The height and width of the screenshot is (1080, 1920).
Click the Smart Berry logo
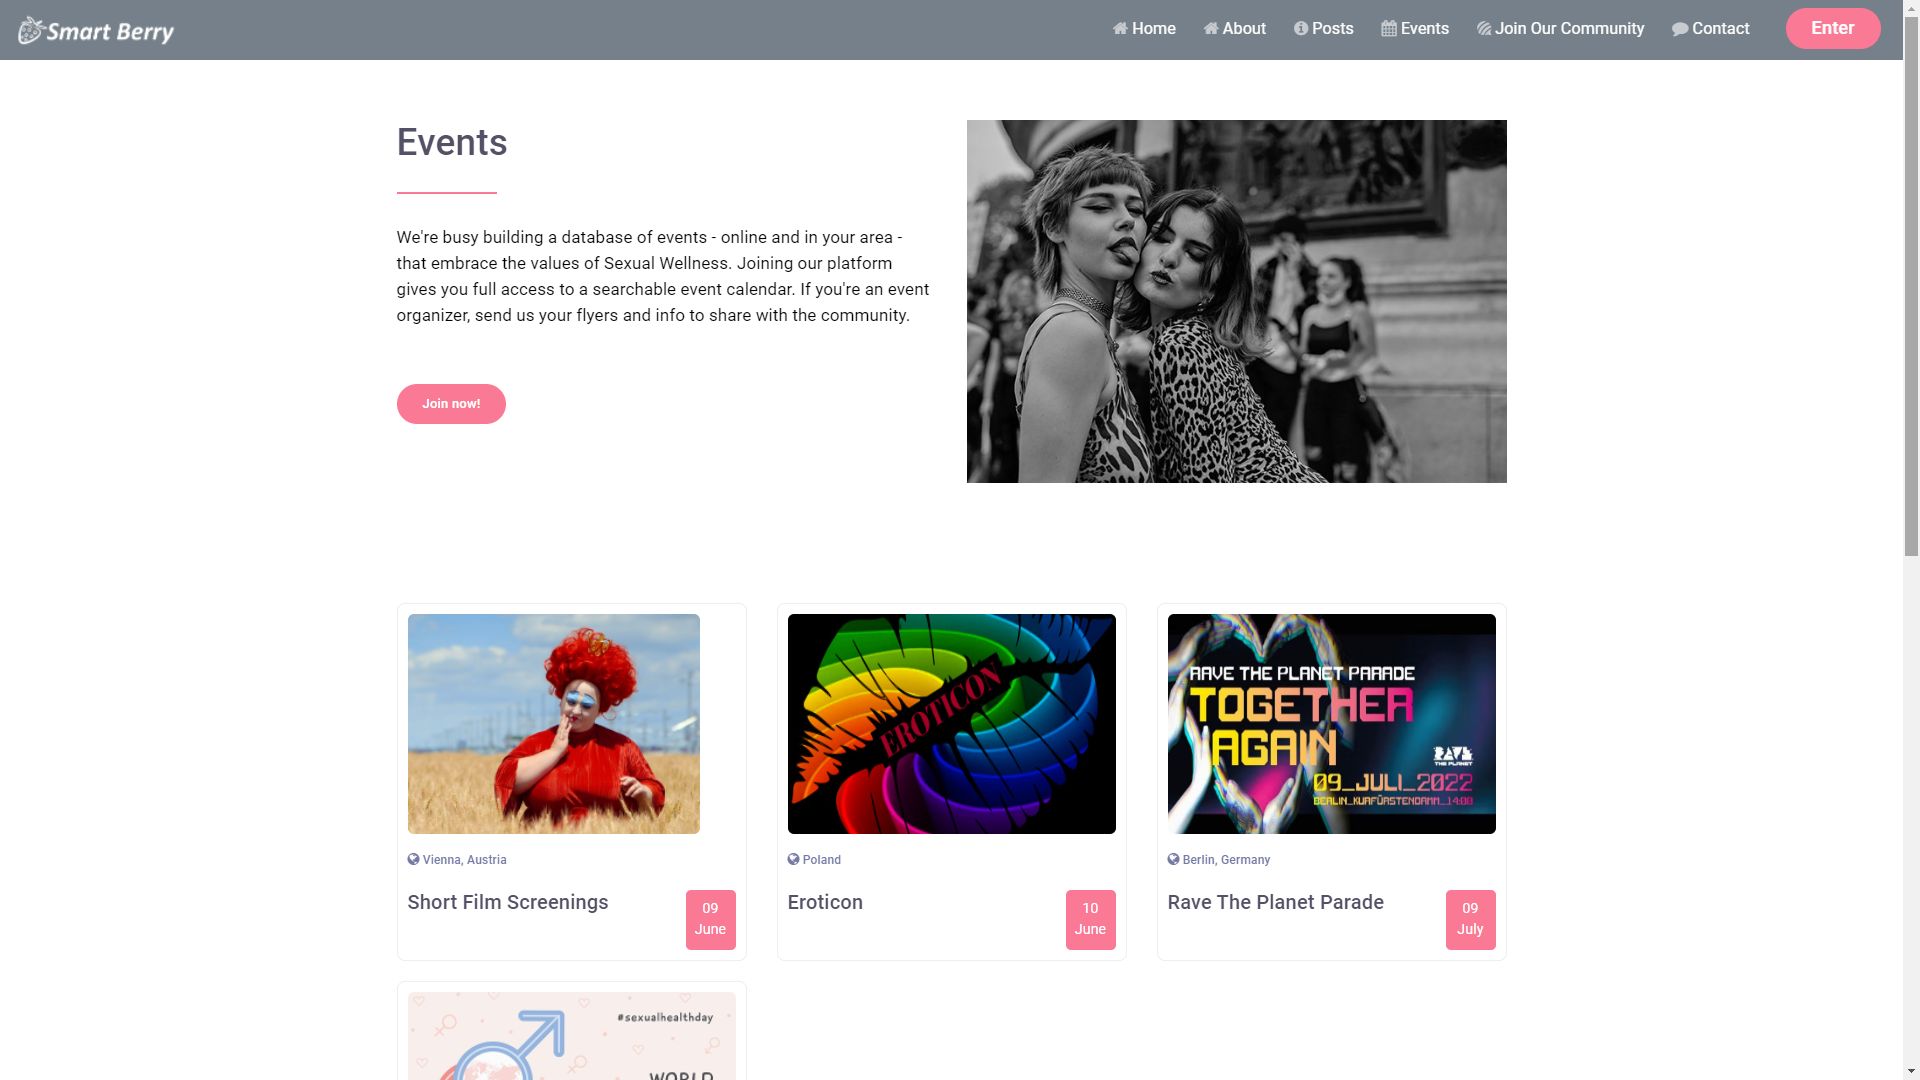(x=96, y=30)
